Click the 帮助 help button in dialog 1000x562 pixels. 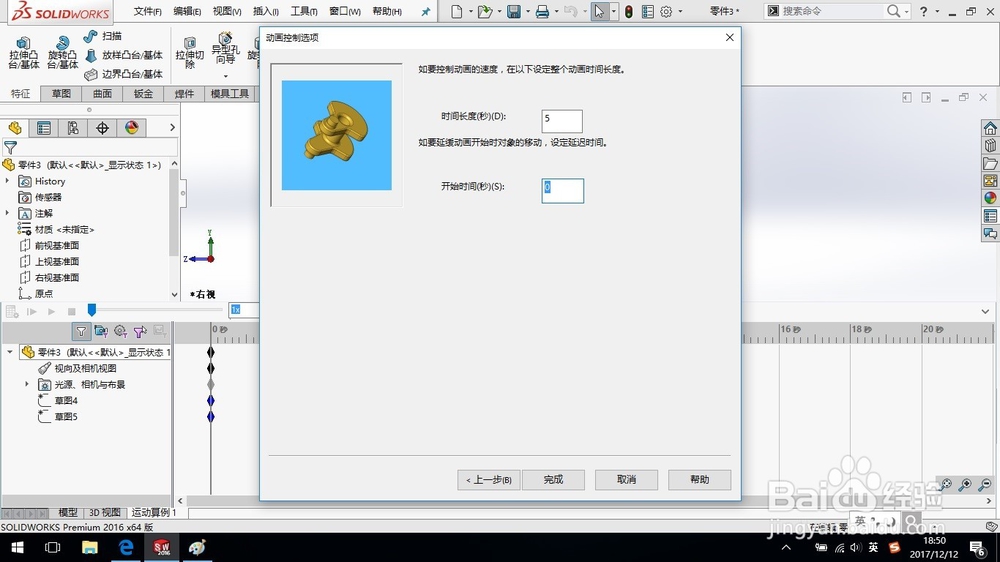click(699, 480)
